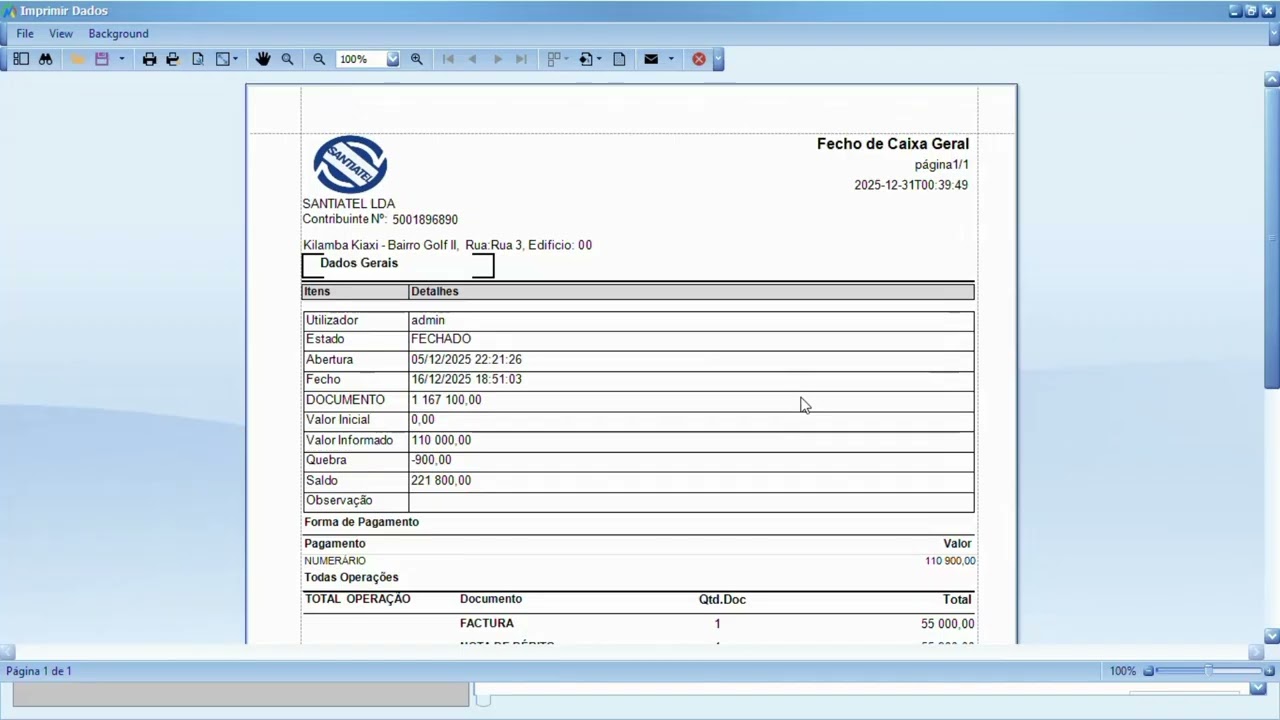1280x720 pixels.
Task: Click the vertical scrollbar thumb
Action: (1272, 238)
